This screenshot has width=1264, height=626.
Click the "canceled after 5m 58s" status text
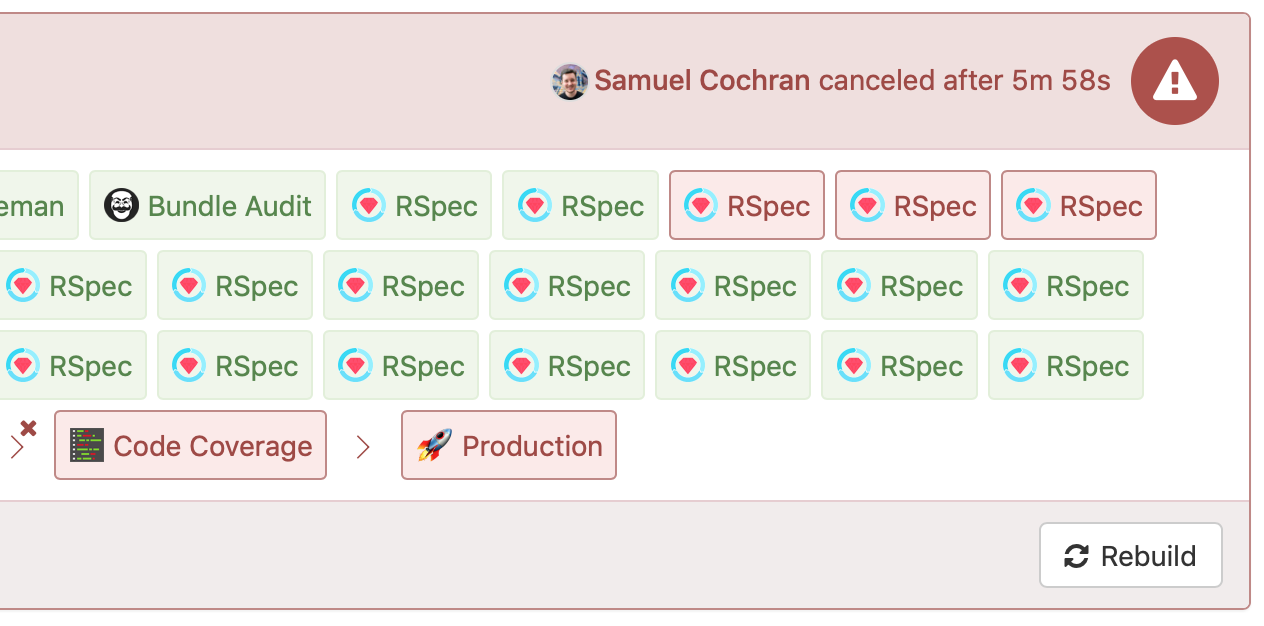point(964,81)
